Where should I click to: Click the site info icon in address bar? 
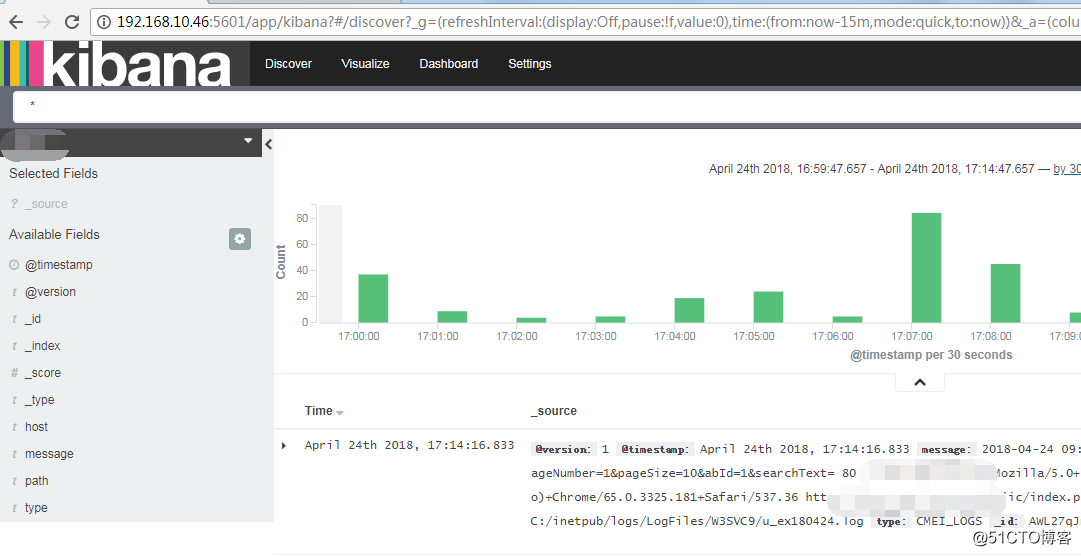tap(103, 22)
